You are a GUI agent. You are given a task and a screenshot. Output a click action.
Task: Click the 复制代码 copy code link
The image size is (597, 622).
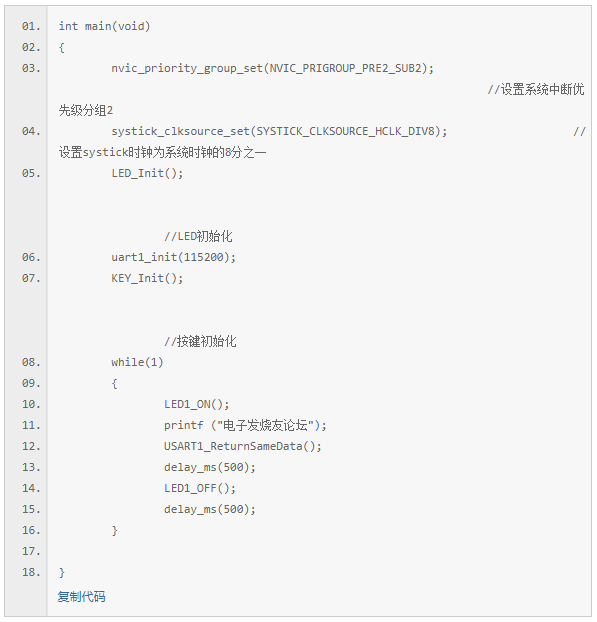(x=81, y=597)
